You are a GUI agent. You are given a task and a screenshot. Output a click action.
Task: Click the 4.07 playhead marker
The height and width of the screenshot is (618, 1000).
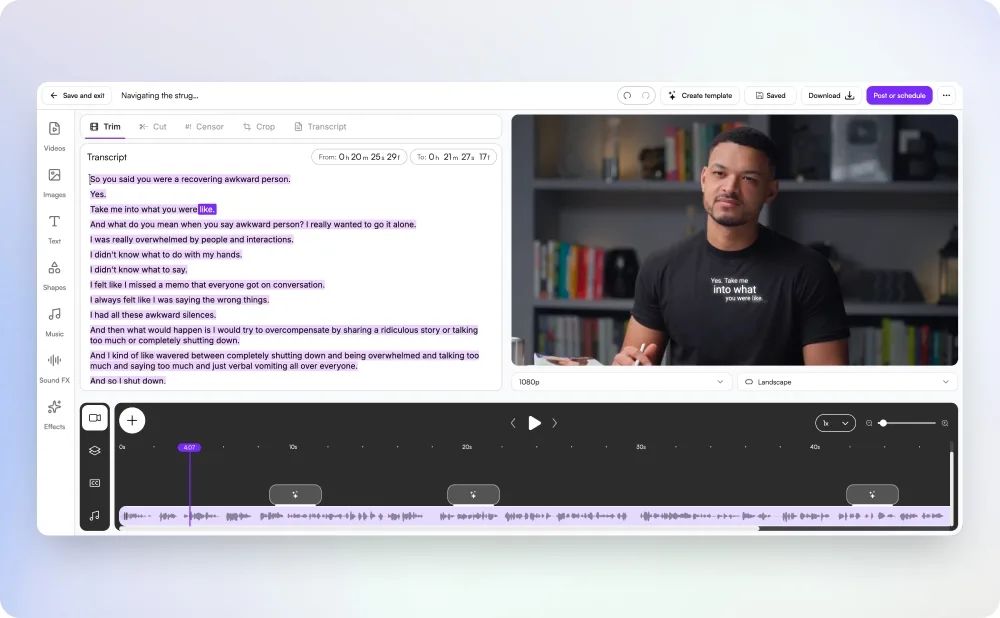click(189, 448)
